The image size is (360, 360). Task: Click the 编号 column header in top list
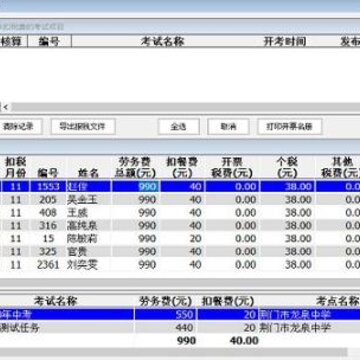click(x=49, y=42)
